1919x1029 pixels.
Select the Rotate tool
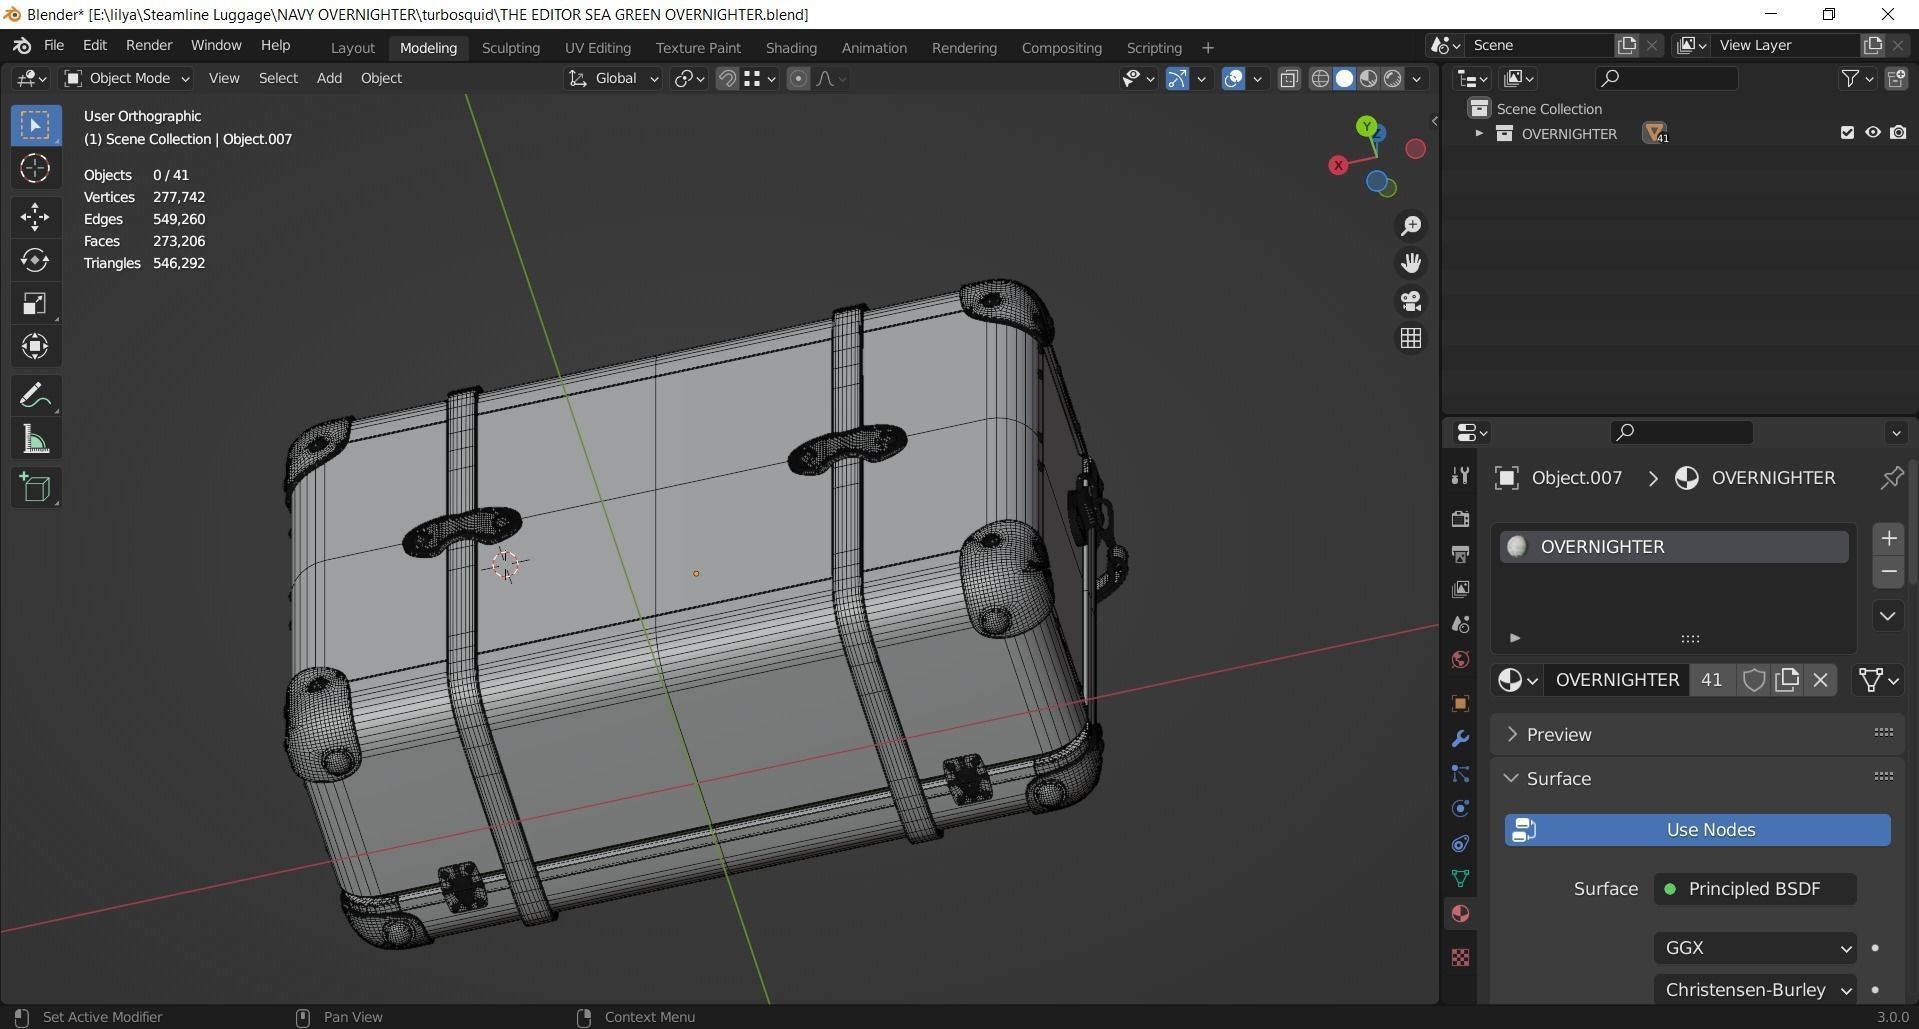[x=35, y=260]
